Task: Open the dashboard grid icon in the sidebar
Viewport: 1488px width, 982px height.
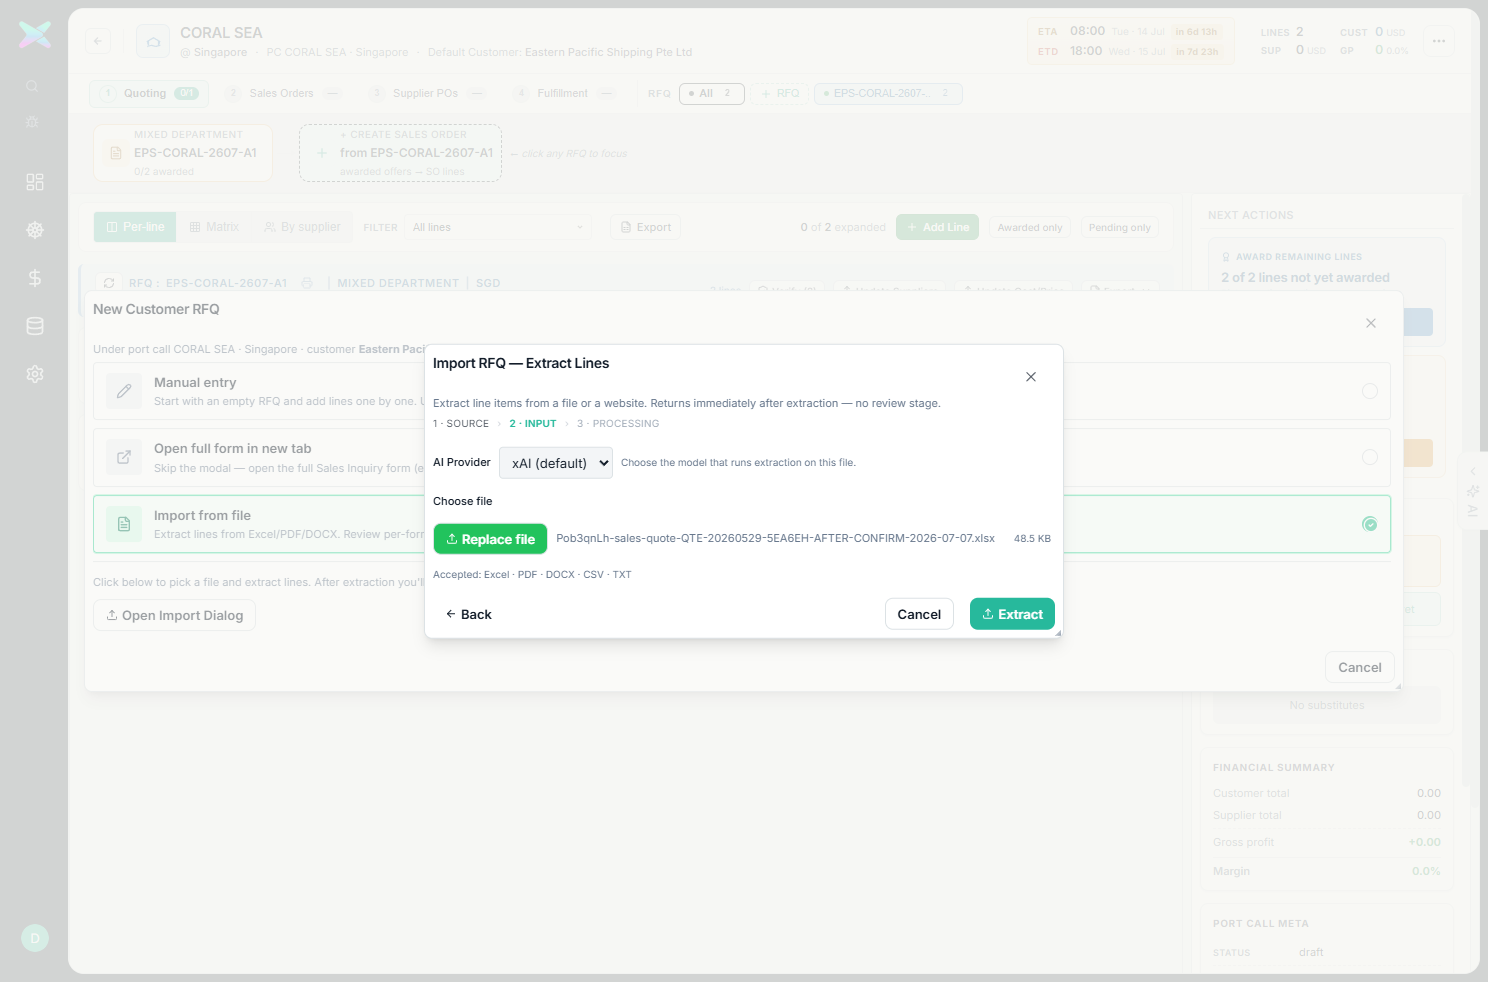Action: coord(35,182)
